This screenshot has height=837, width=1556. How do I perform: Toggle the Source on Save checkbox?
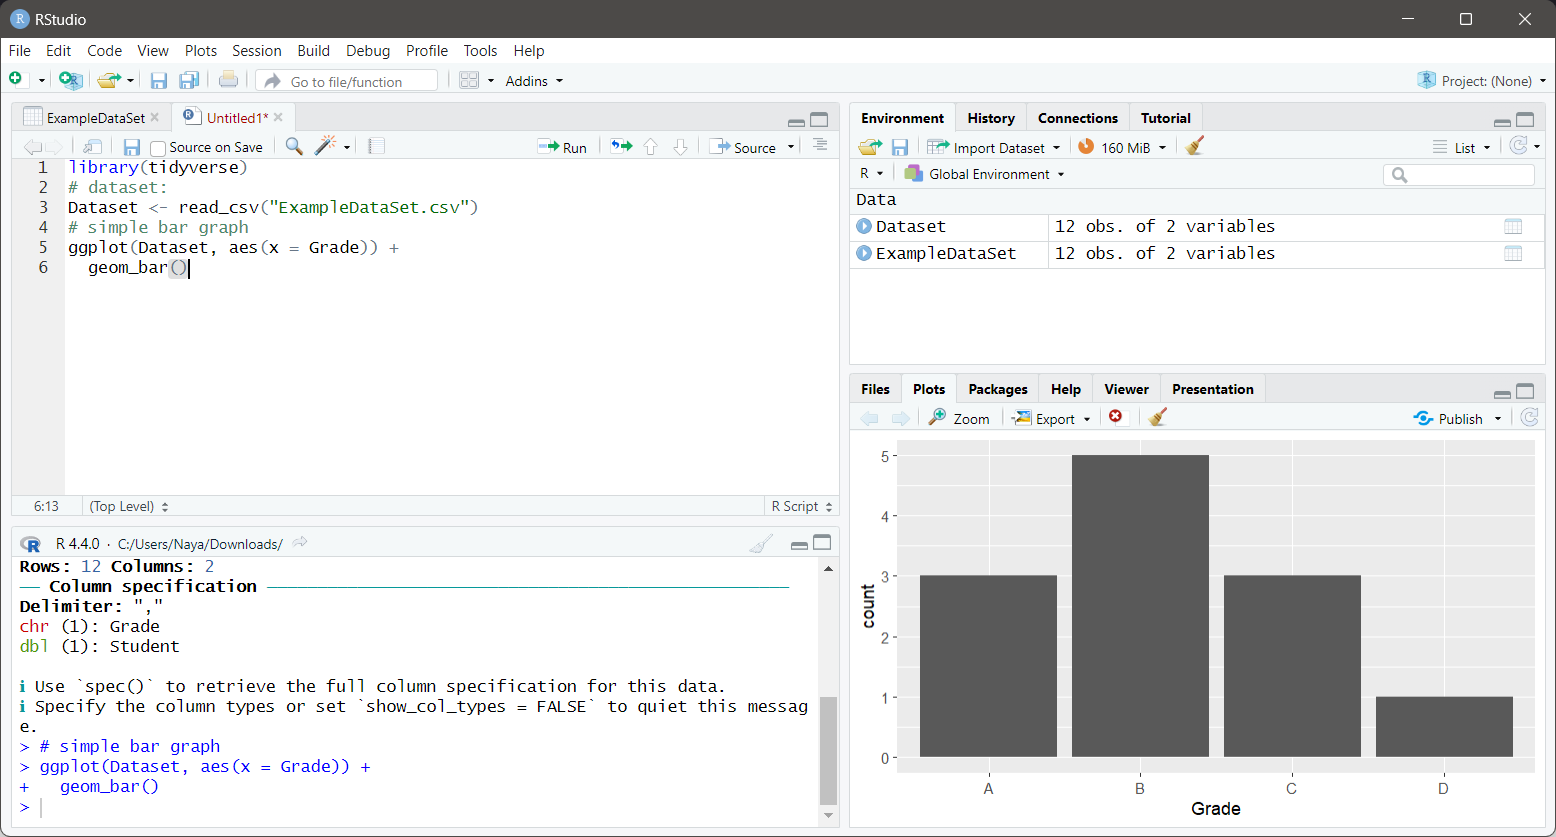tap(157, 146)
